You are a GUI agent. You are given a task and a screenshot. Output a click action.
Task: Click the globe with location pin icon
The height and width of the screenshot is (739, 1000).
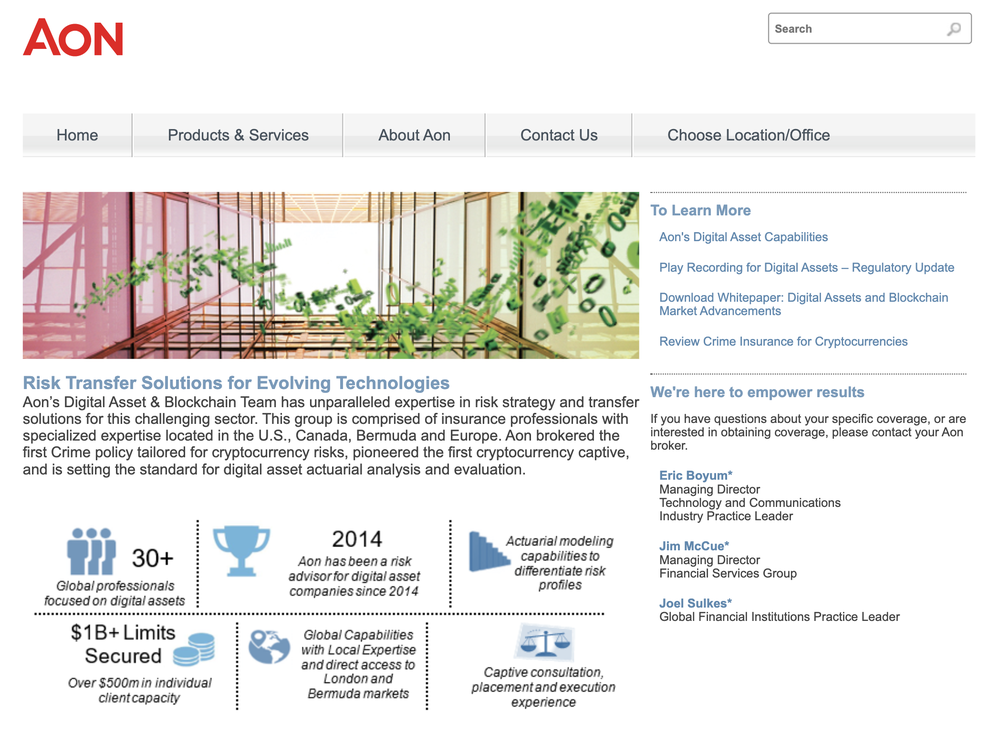pos(269,647)
